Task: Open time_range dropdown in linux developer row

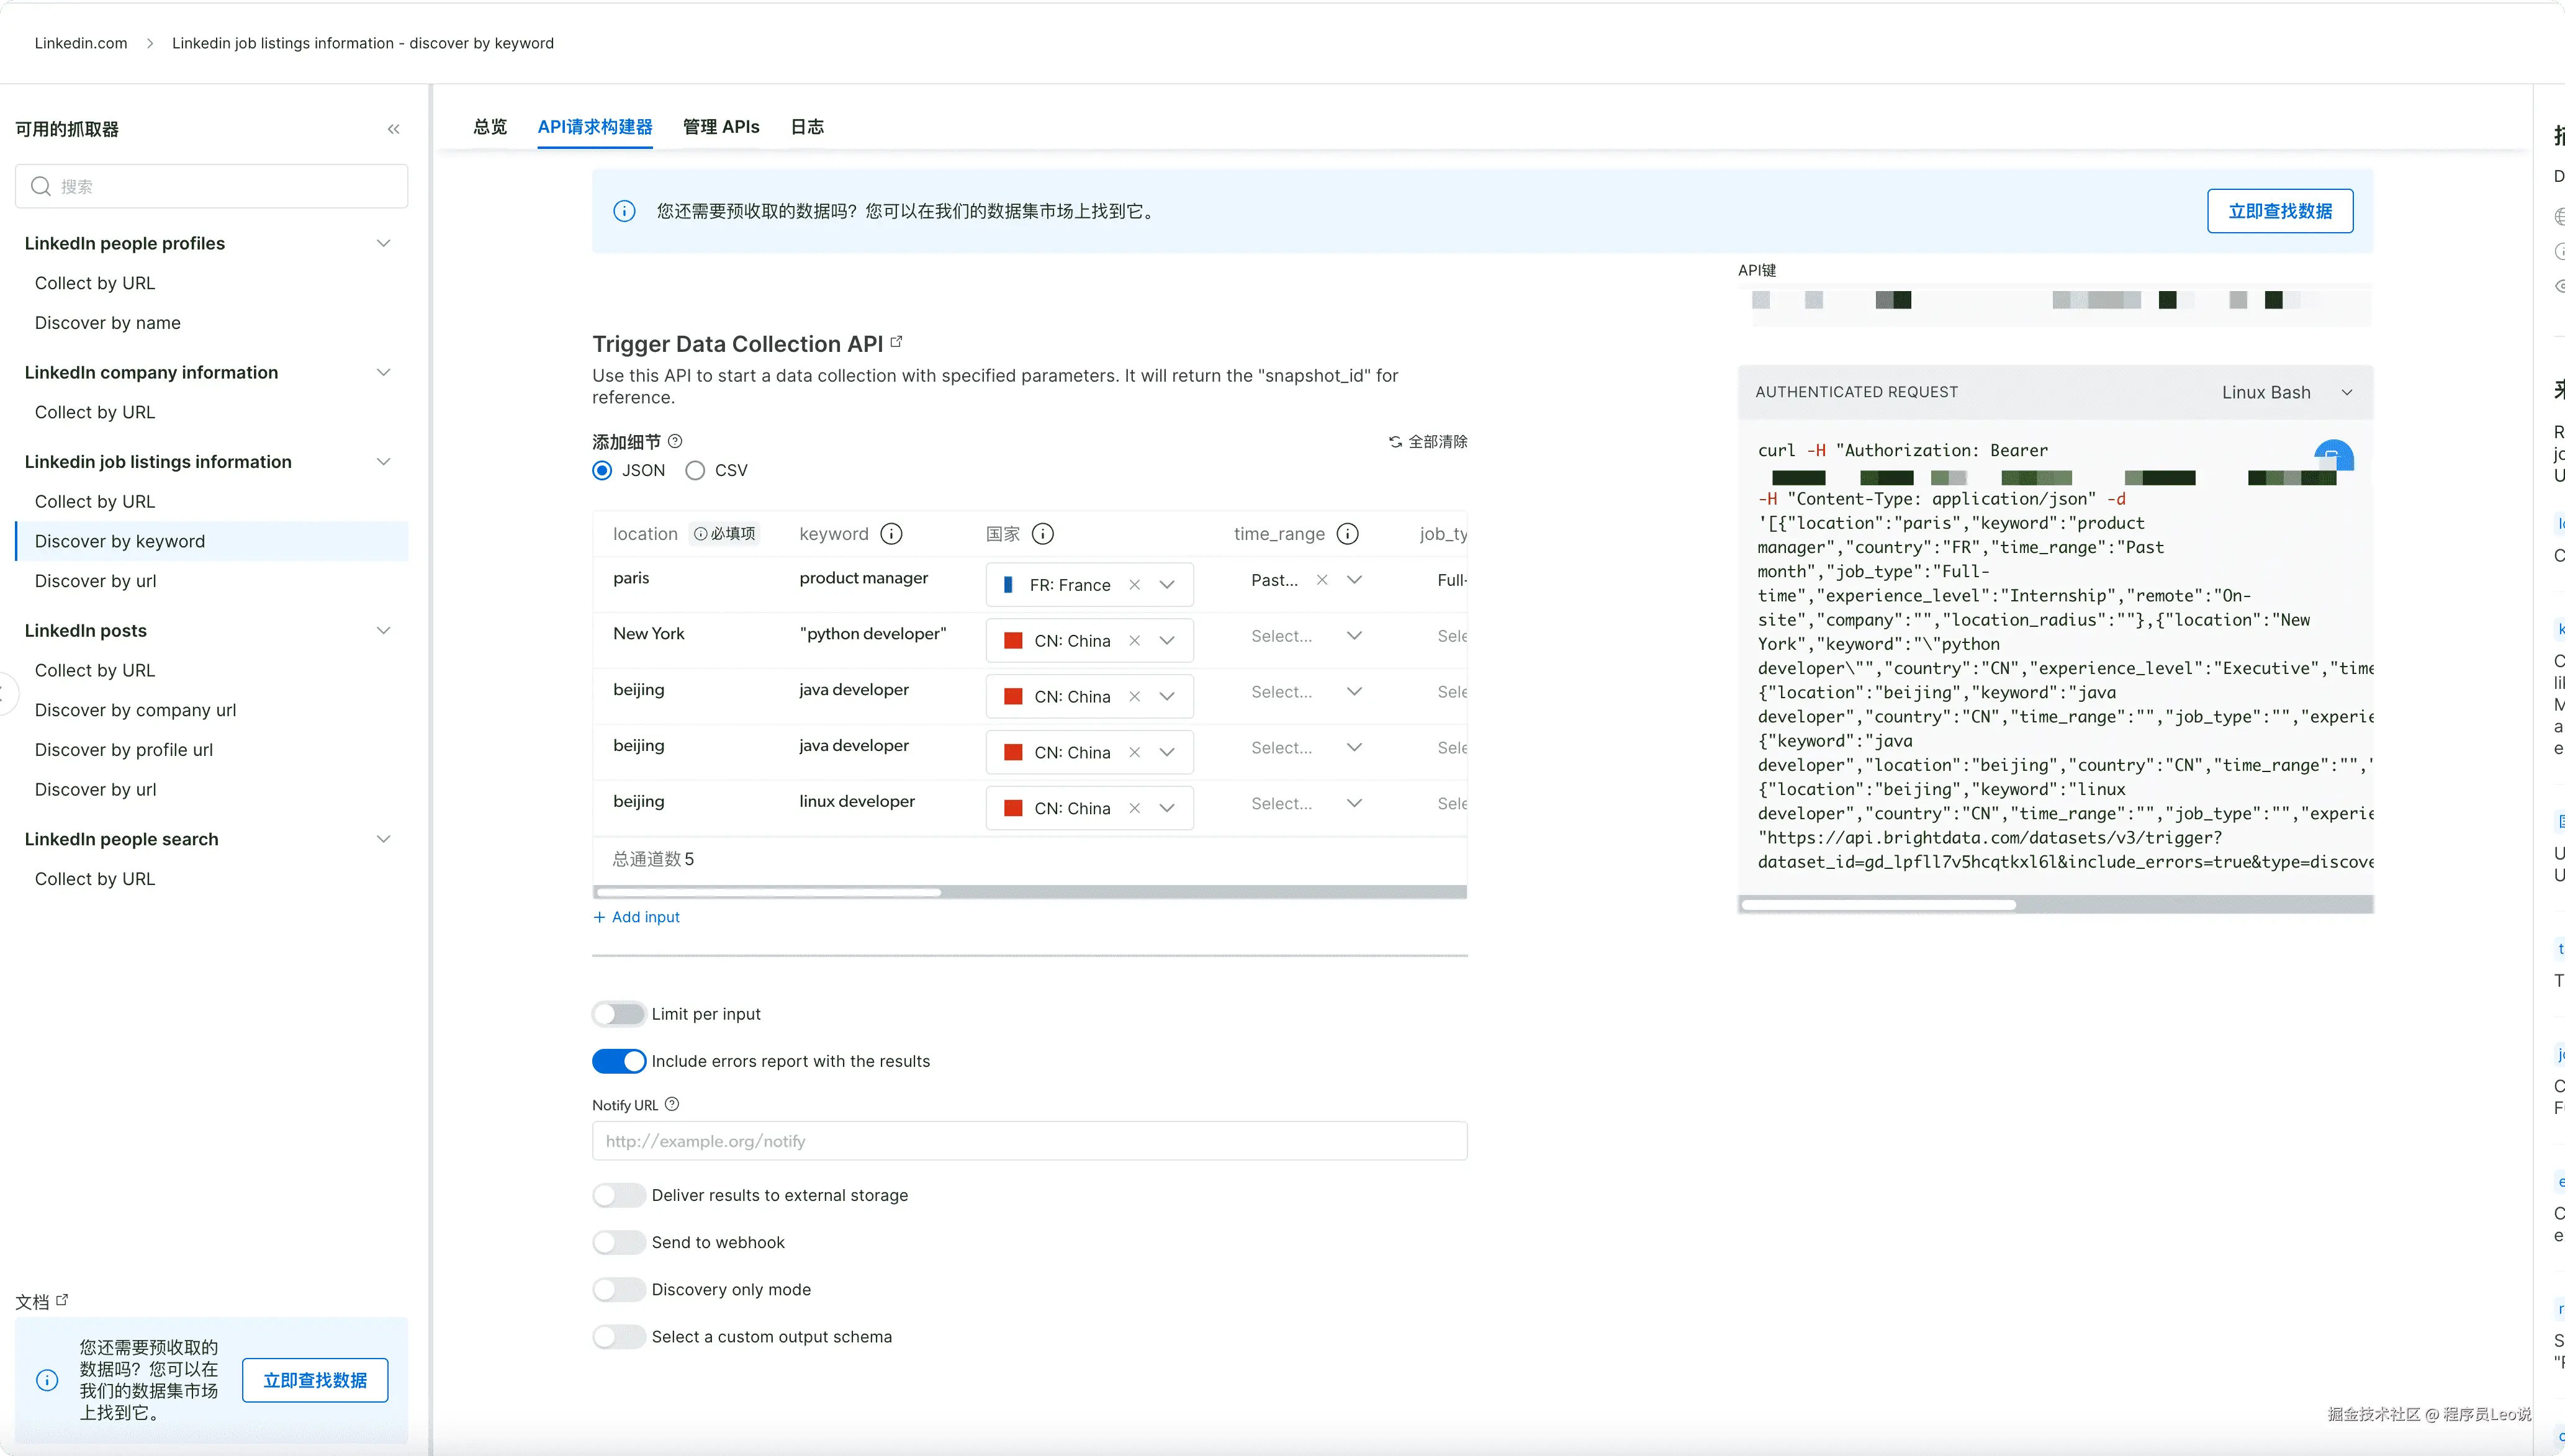Action: tap(1354, 803)
